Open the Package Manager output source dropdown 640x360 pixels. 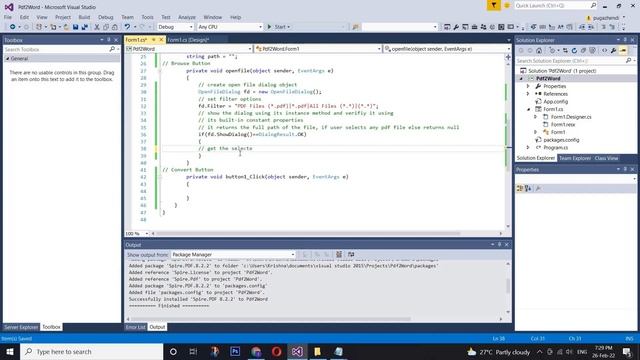point(233,254)
